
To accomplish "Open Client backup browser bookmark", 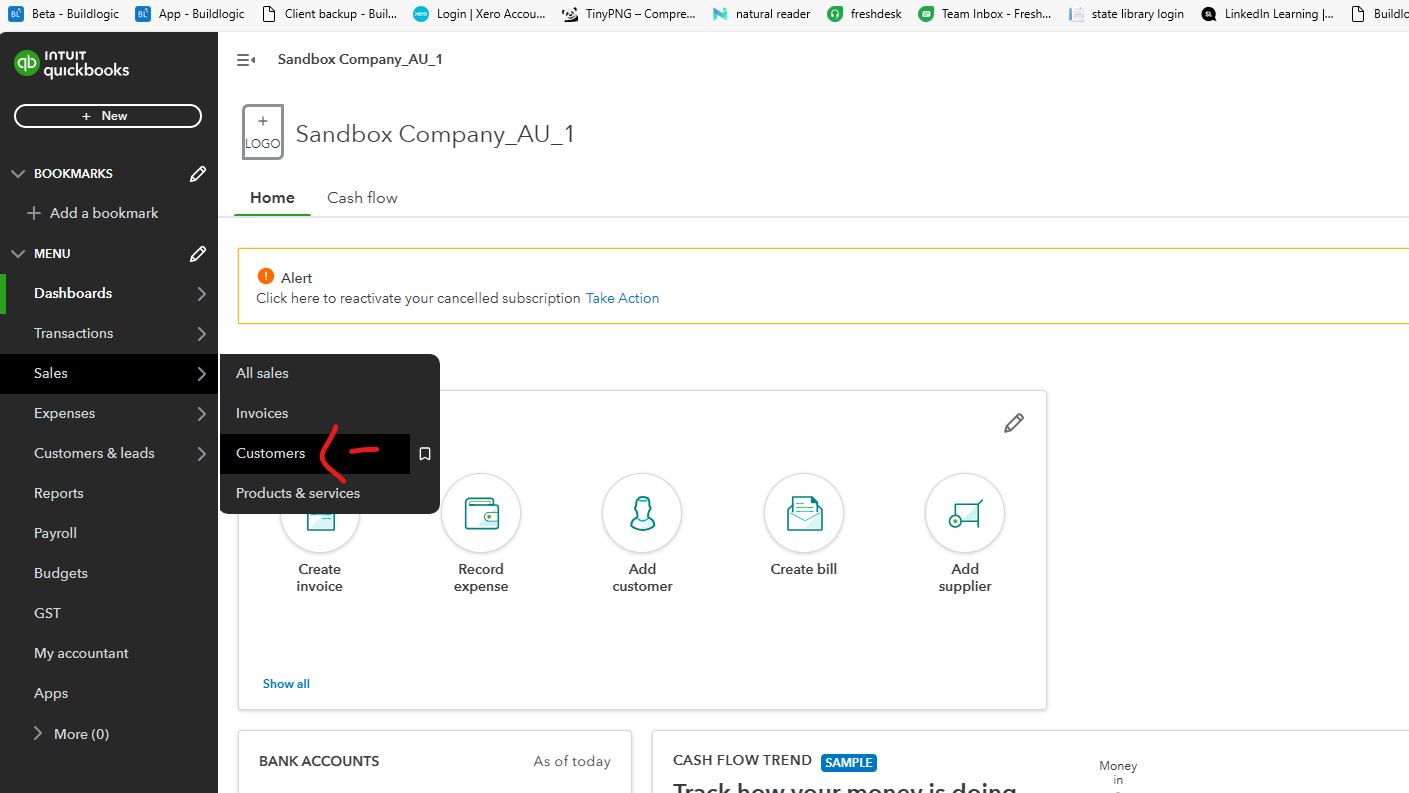I will pos(329,14).
